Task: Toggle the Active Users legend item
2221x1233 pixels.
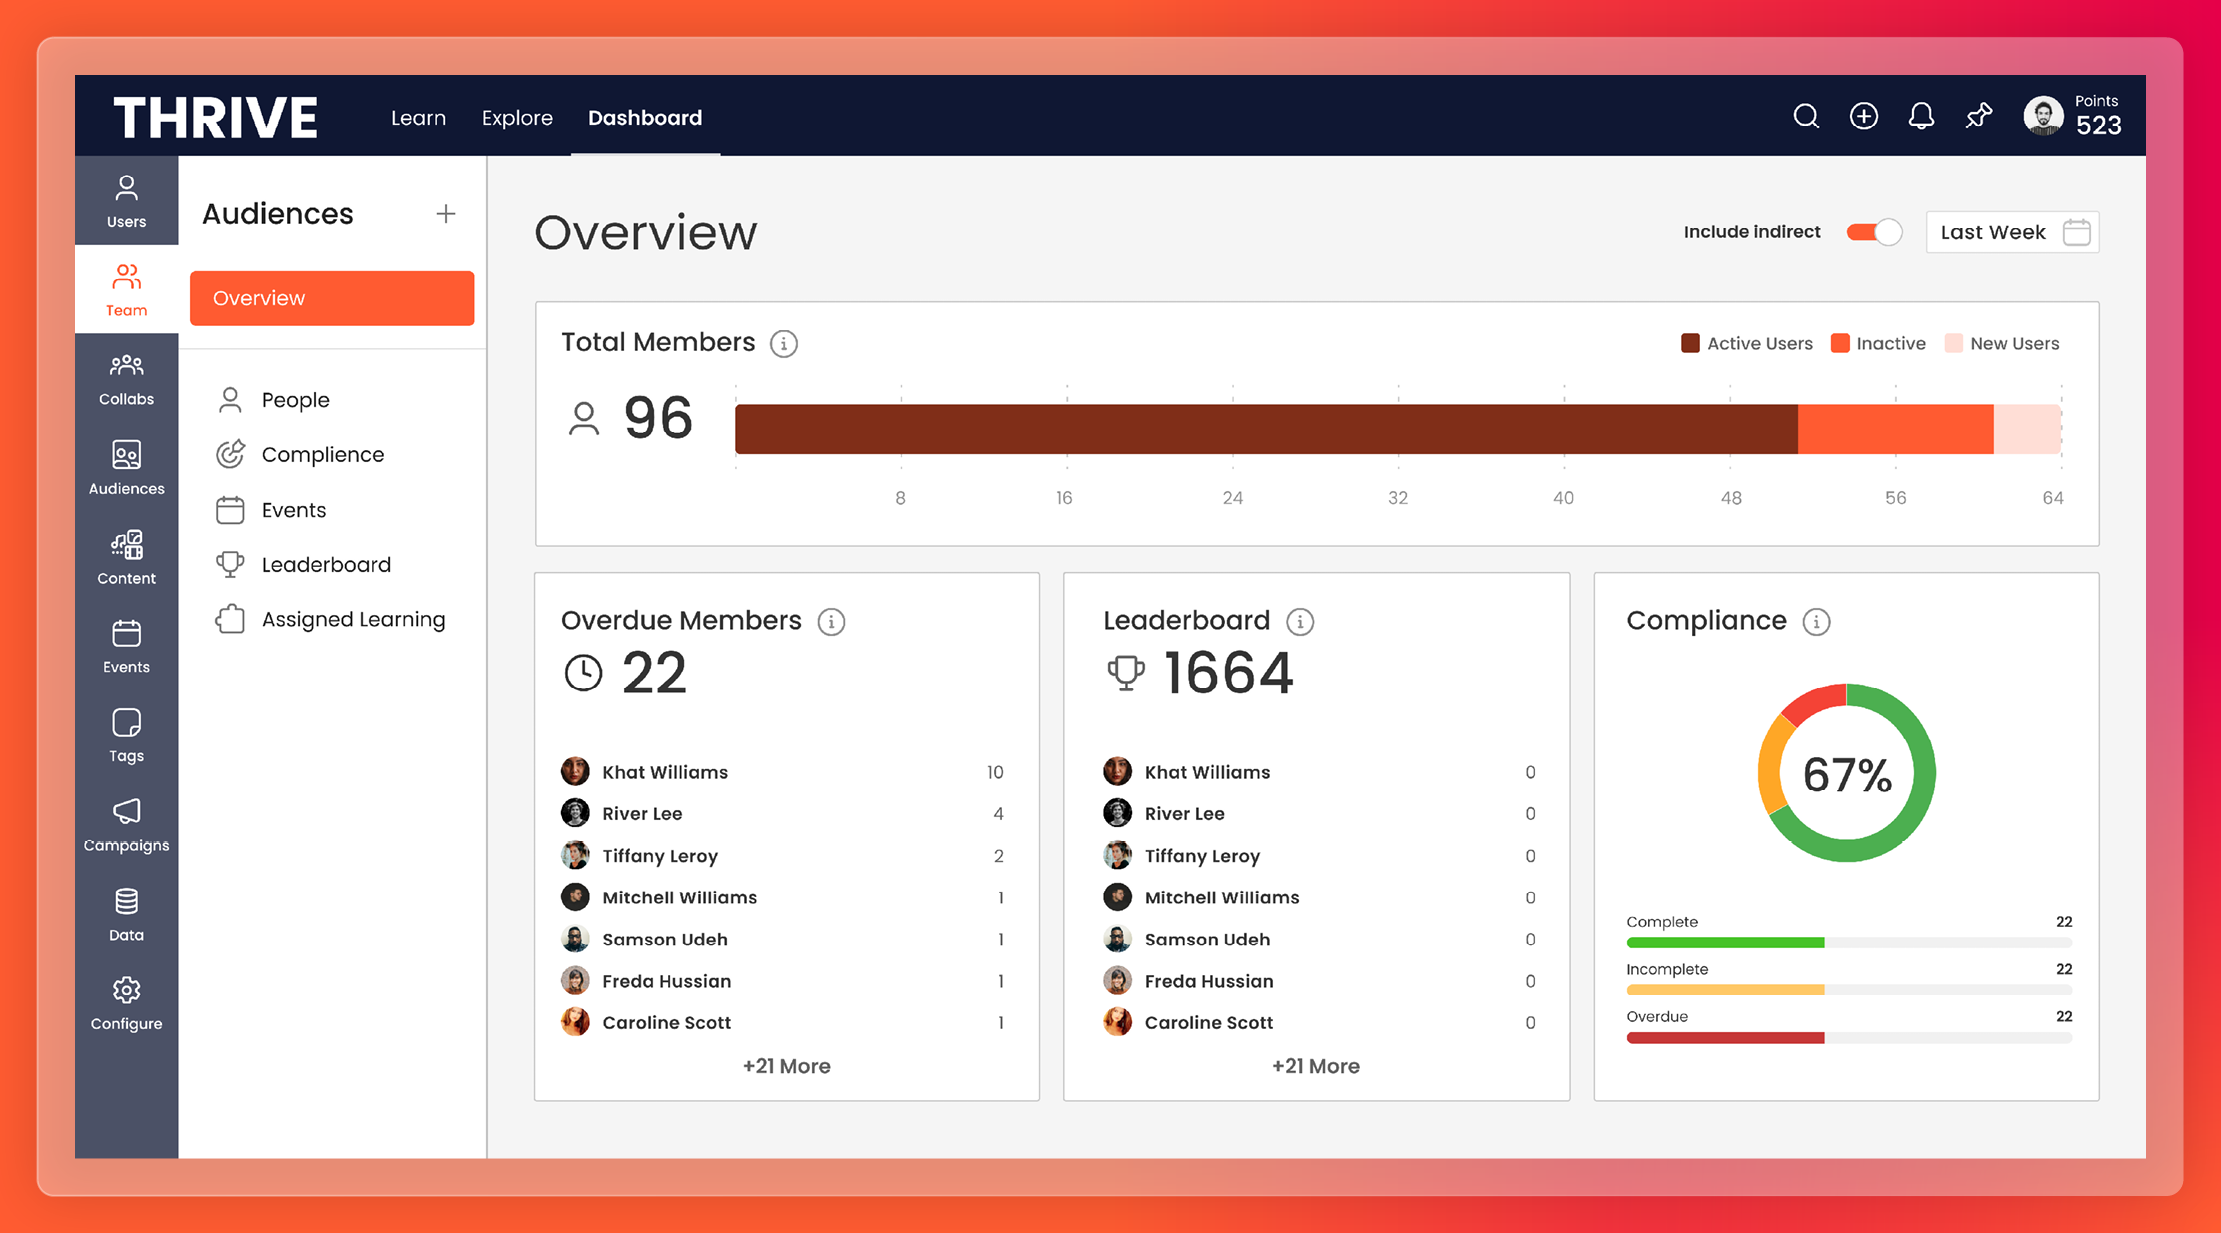Action: (x=1746, y=343)
